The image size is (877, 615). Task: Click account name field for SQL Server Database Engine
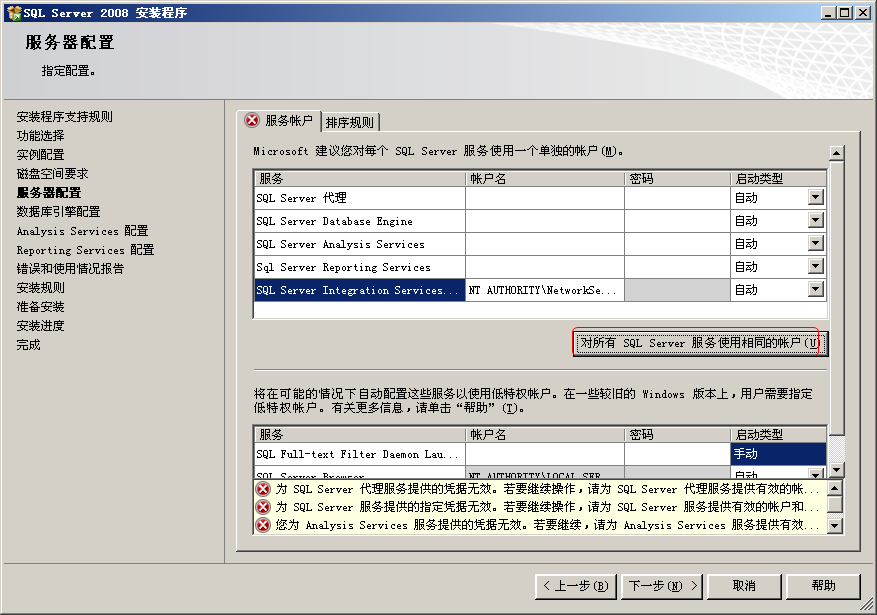545,221
